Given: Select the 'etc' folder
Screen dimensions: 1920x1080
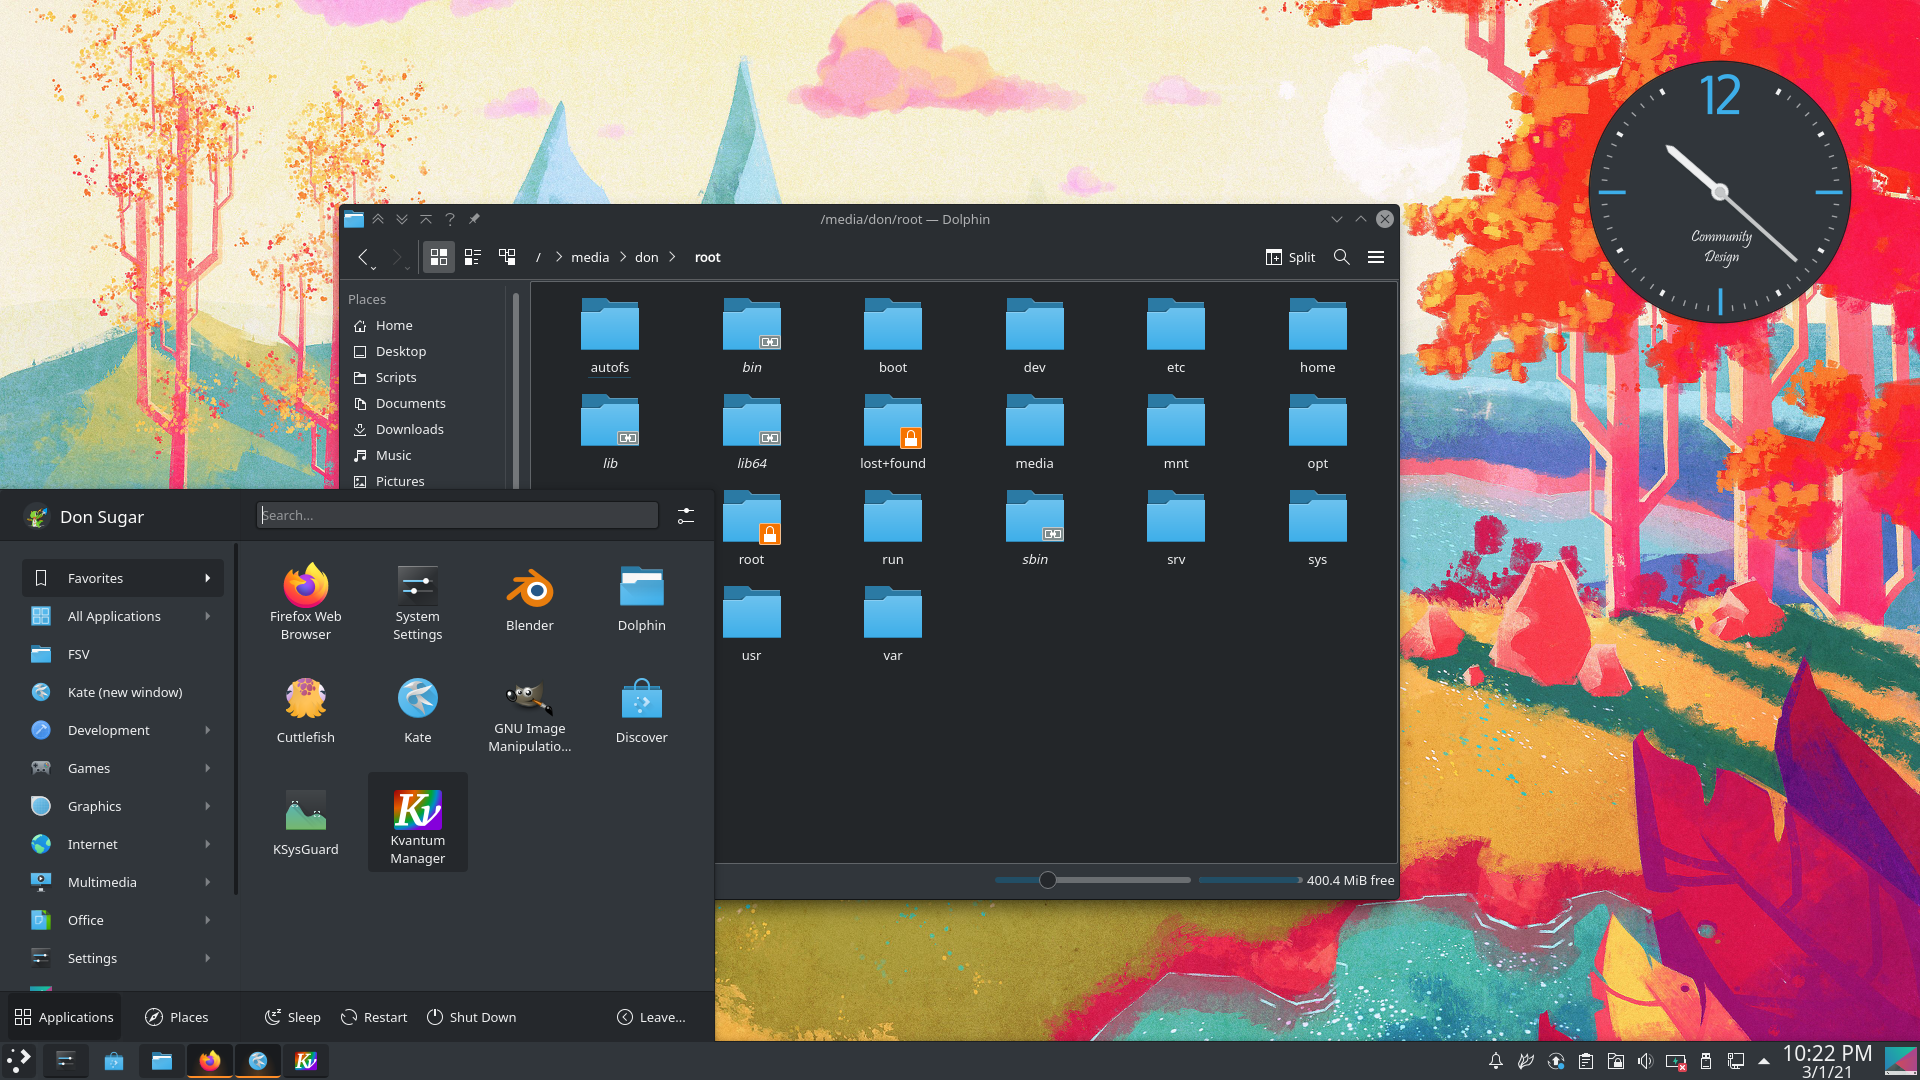Looking at the screenshot, I should tap(1176, 336).
